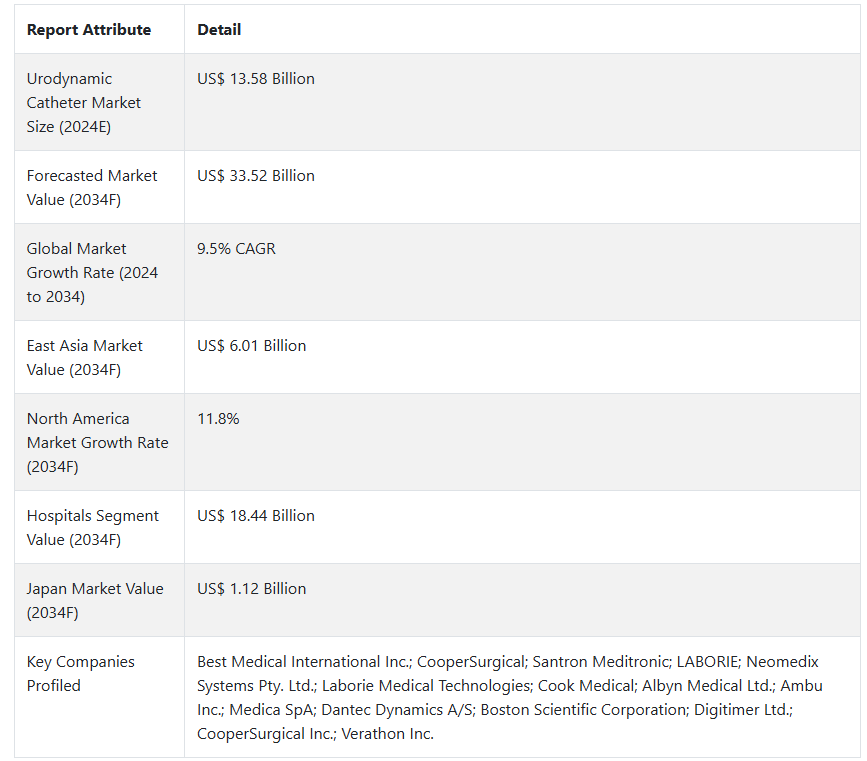The width and height of the screenshot is (867, 761).
Task: Select the North America Market Growth Rate label
Action: (x=97, y=442)
